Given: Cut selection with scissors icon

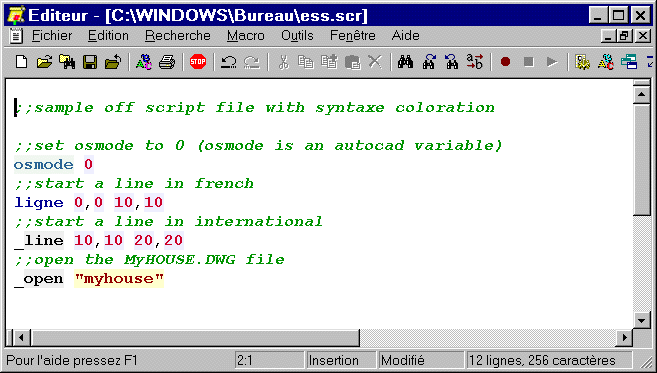Looking at the screenshot, I should point(283,62).
